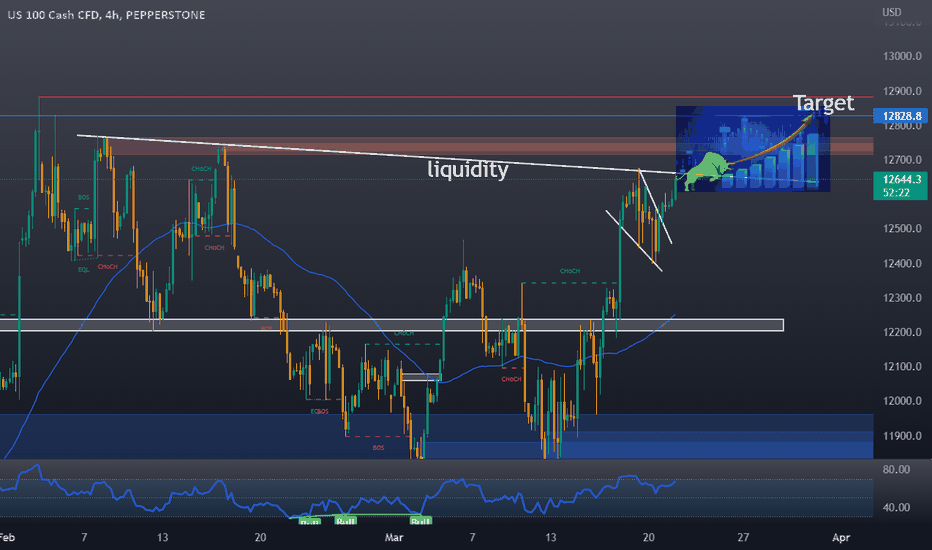Image resolution: width=932 pixels, height=550 pixels.
Task: Click the ECBOS structure label
Action: 319,411
